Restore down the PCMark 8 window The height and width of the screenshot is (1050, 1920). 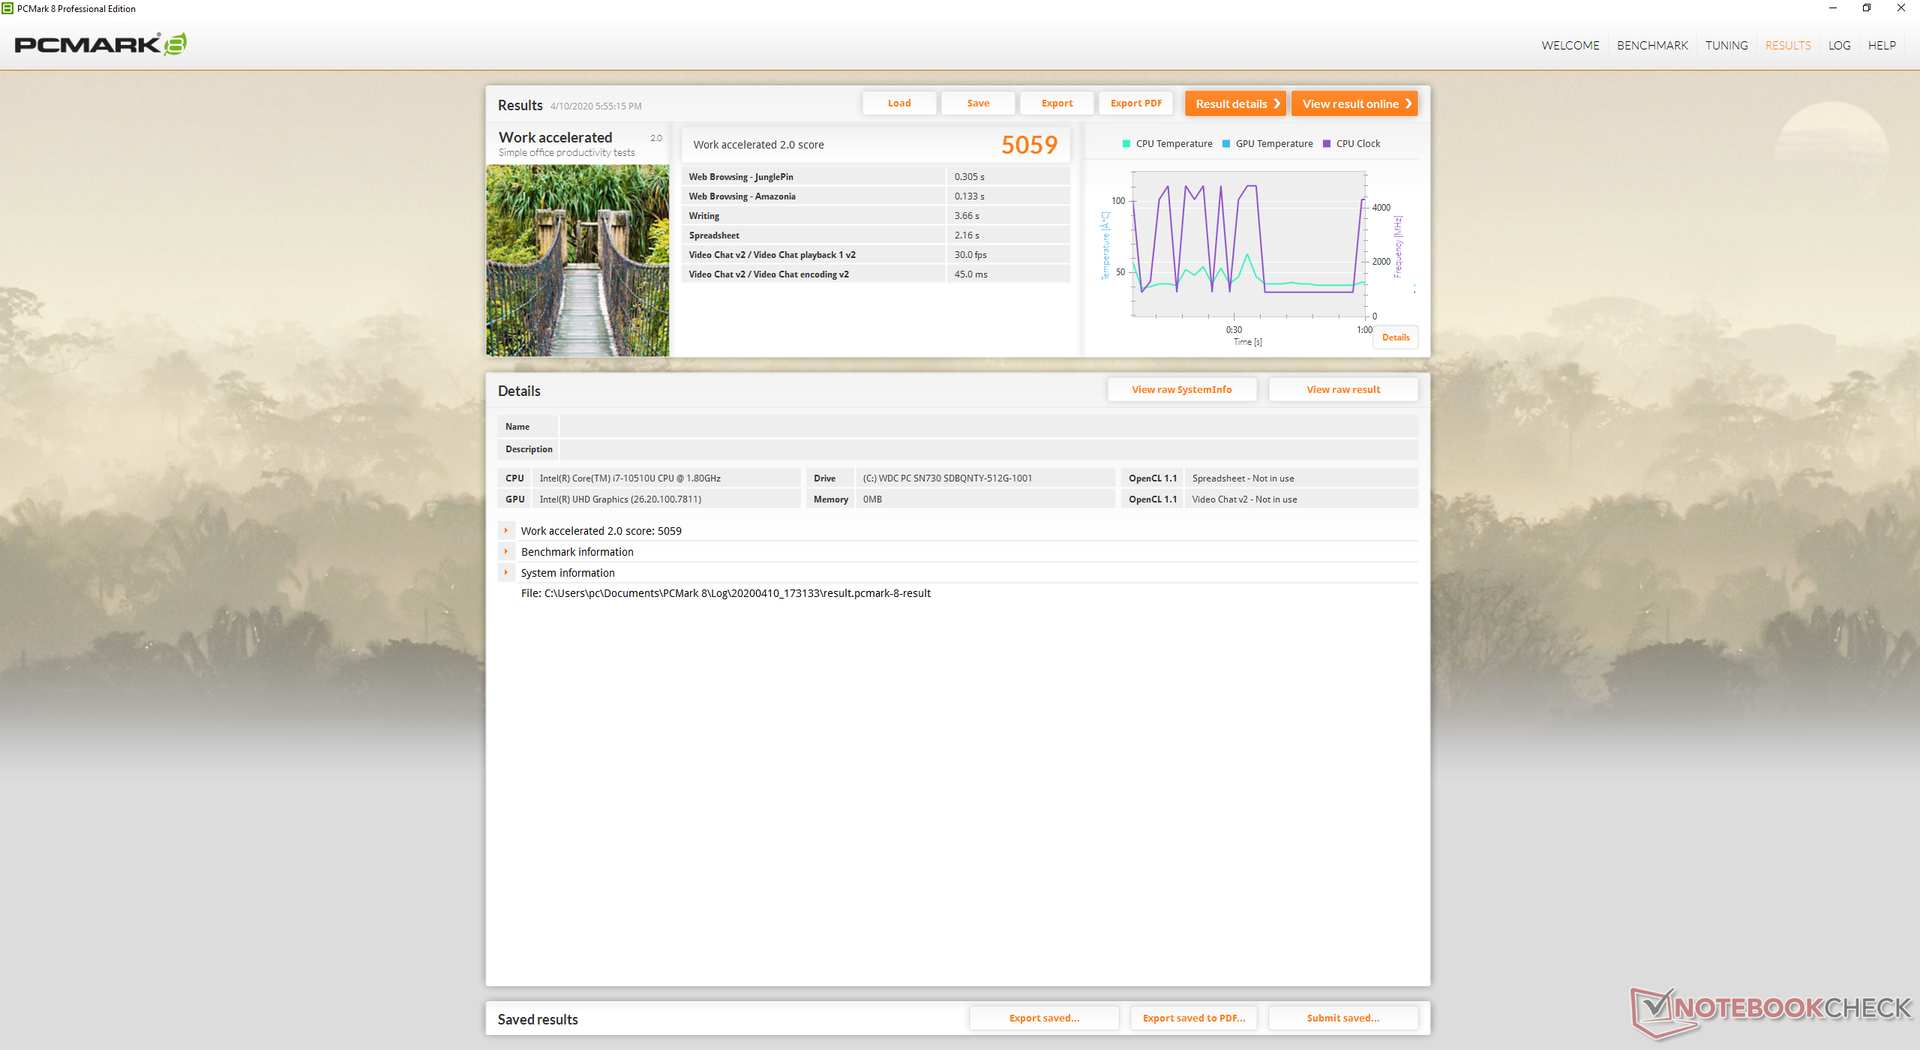(1866, 8)
